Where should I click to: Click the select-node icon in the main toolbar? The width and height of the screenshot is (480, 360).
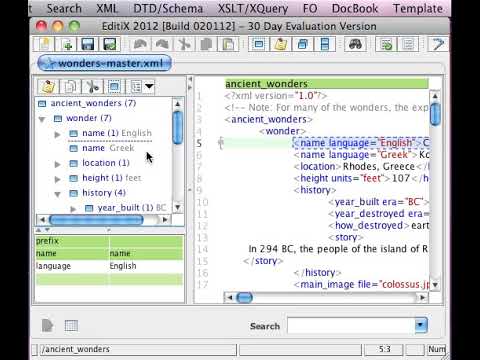[x=259, y=44]
